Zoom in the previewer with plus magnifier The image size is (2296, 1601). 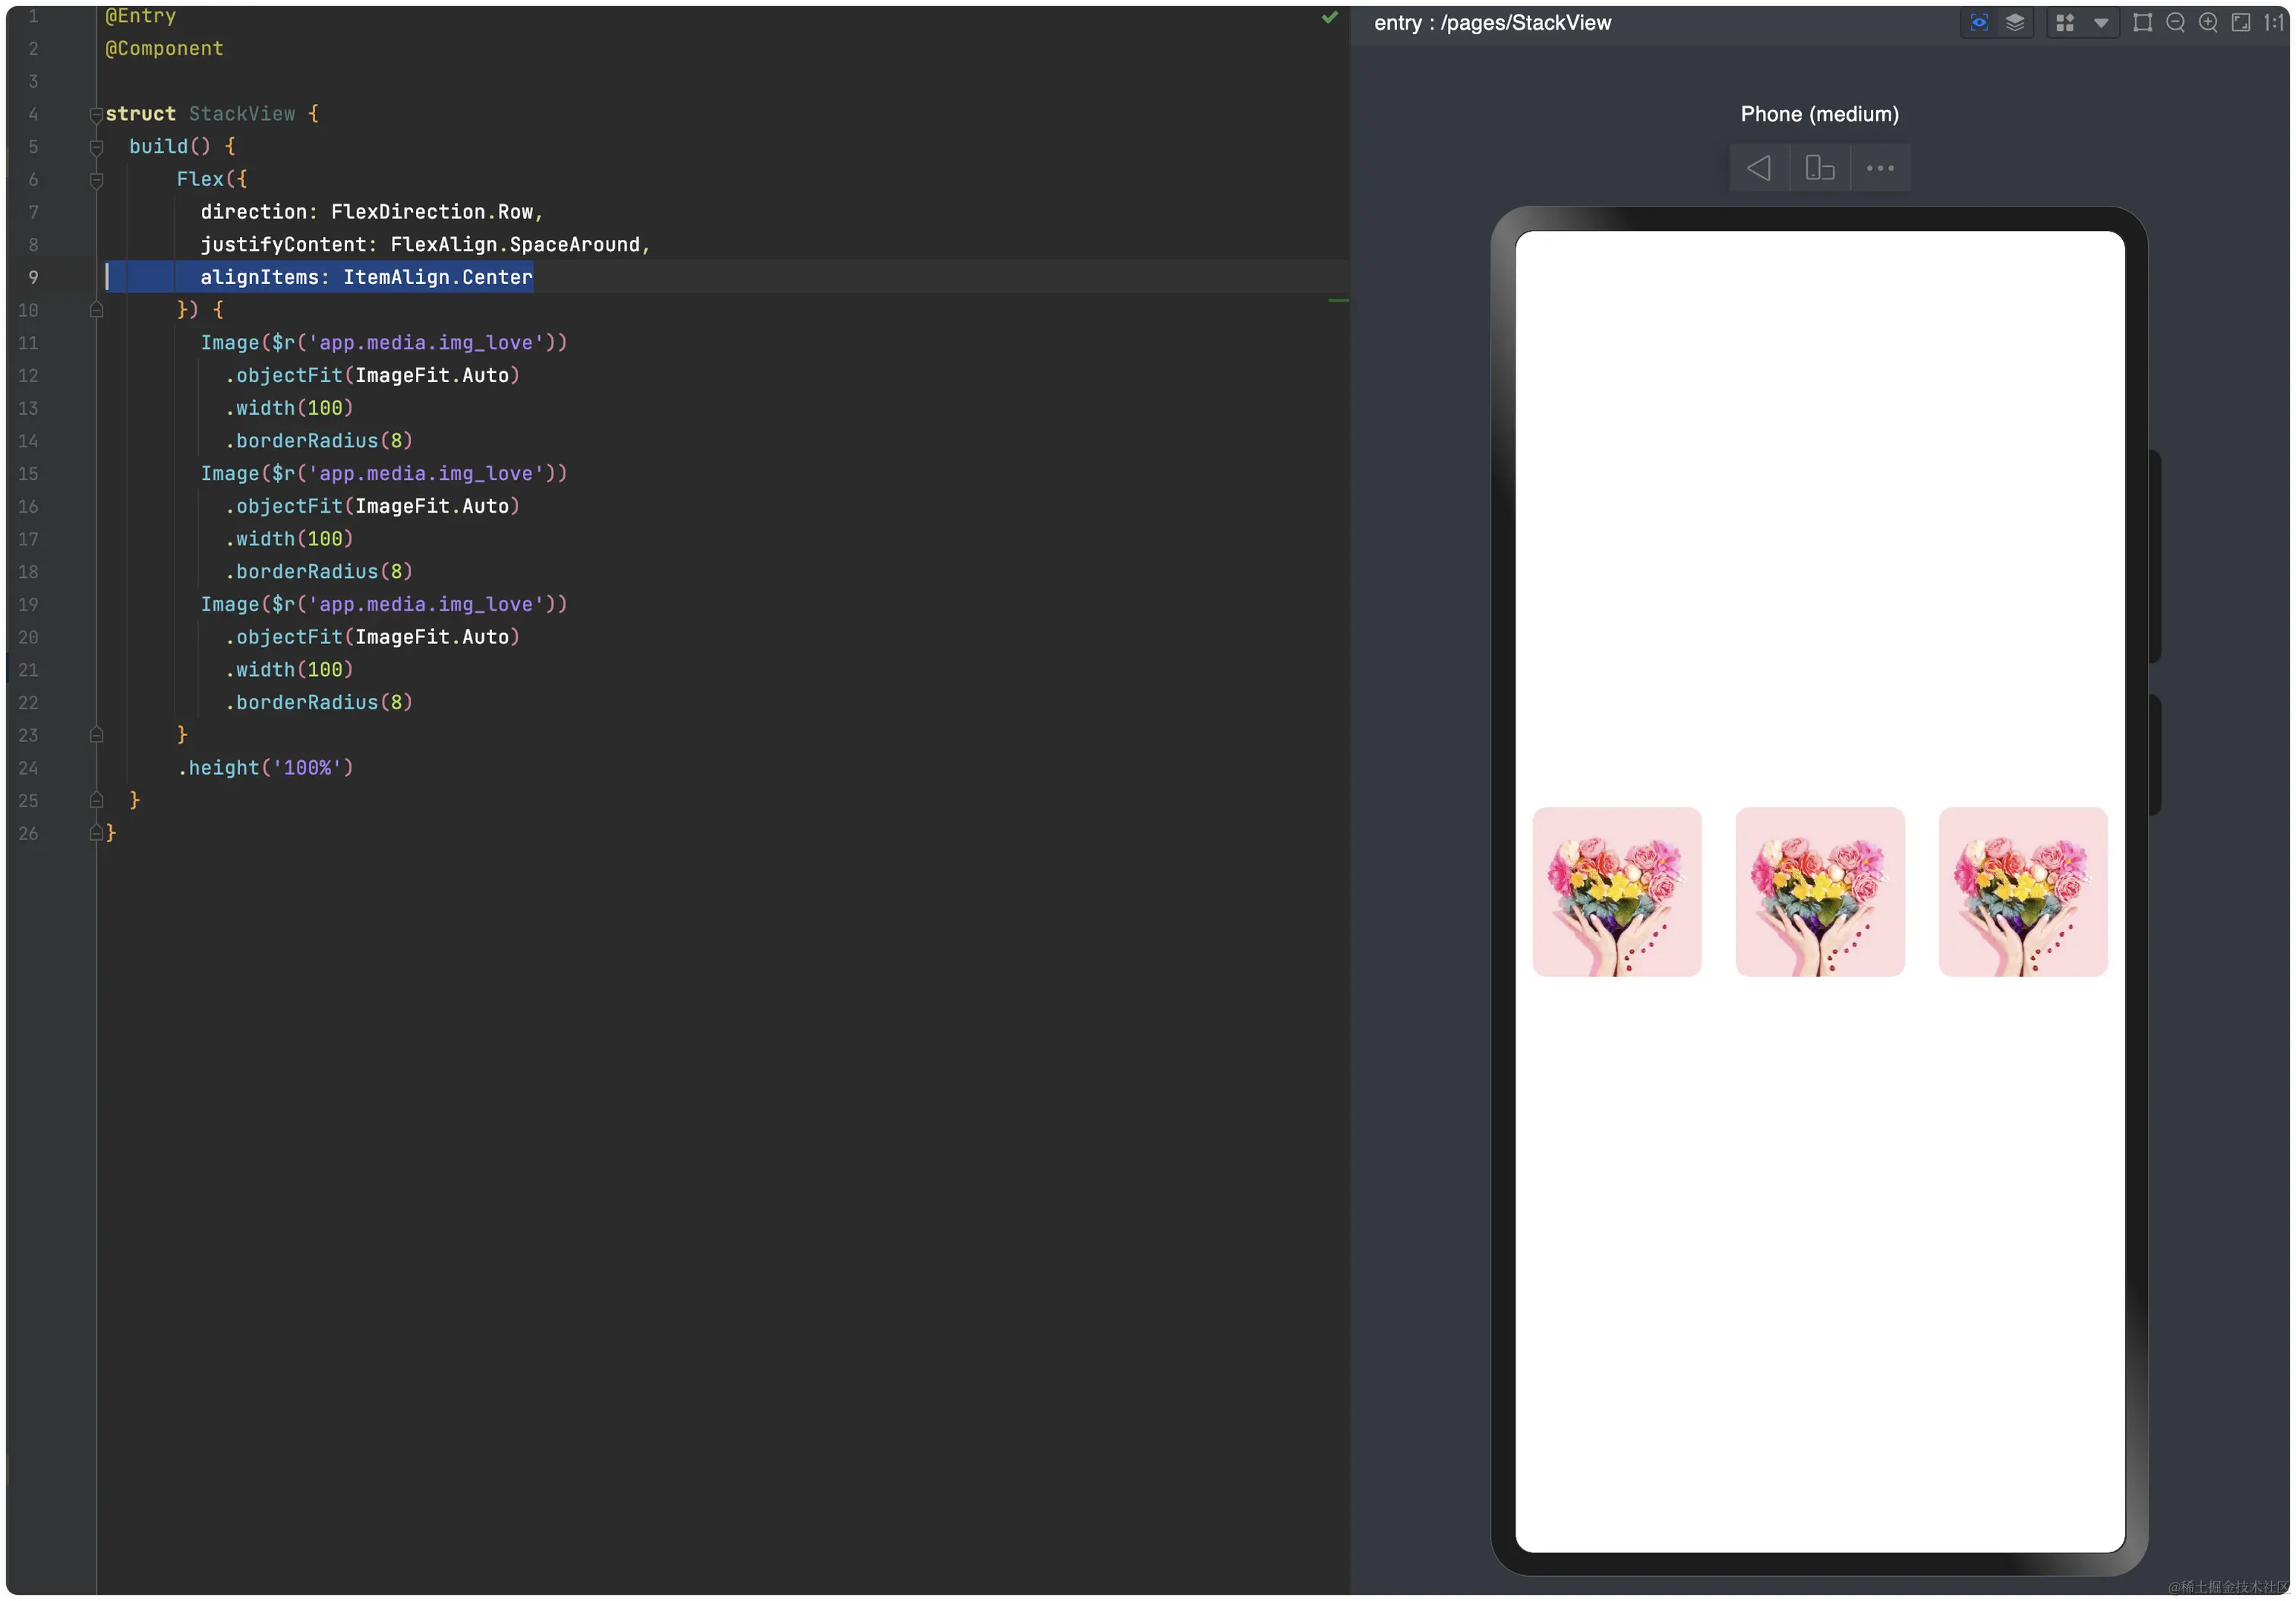pos(2207,22)
